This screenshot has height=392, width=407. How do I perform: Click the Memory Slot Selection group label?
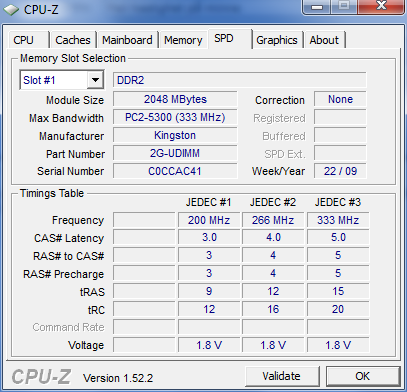tap(73, 58)
